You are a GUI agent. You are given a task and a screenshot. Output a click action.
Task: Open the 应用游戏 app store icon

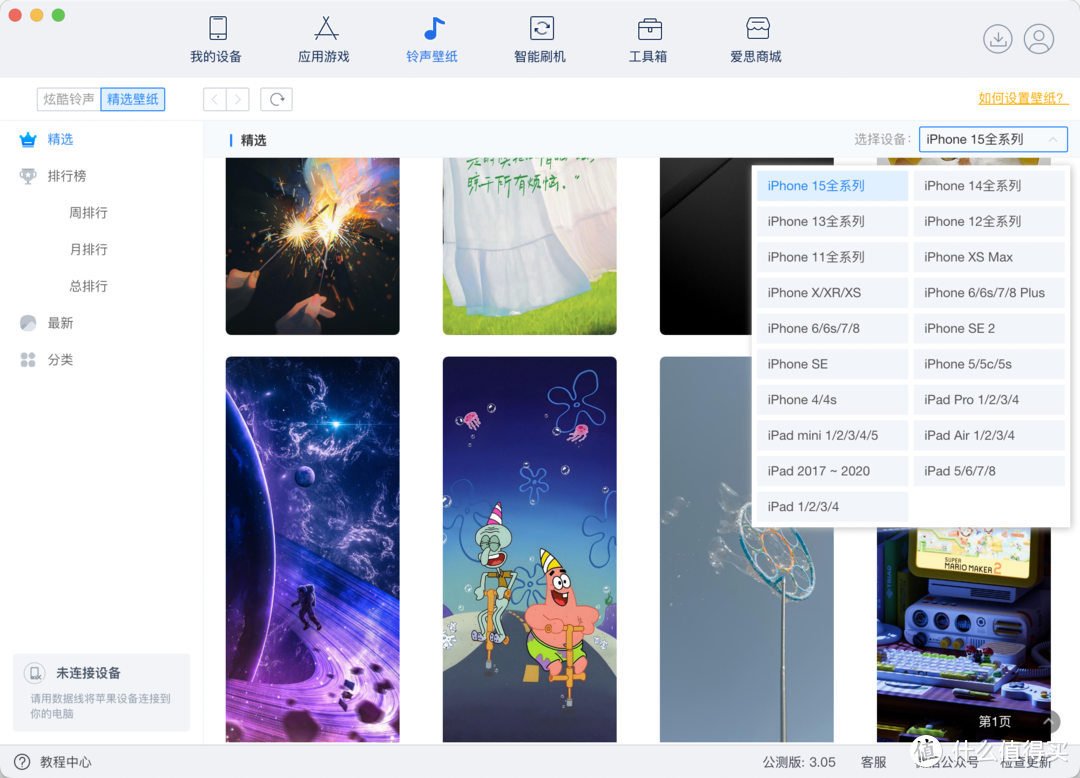pyautogui.click(x=326, y=28)
